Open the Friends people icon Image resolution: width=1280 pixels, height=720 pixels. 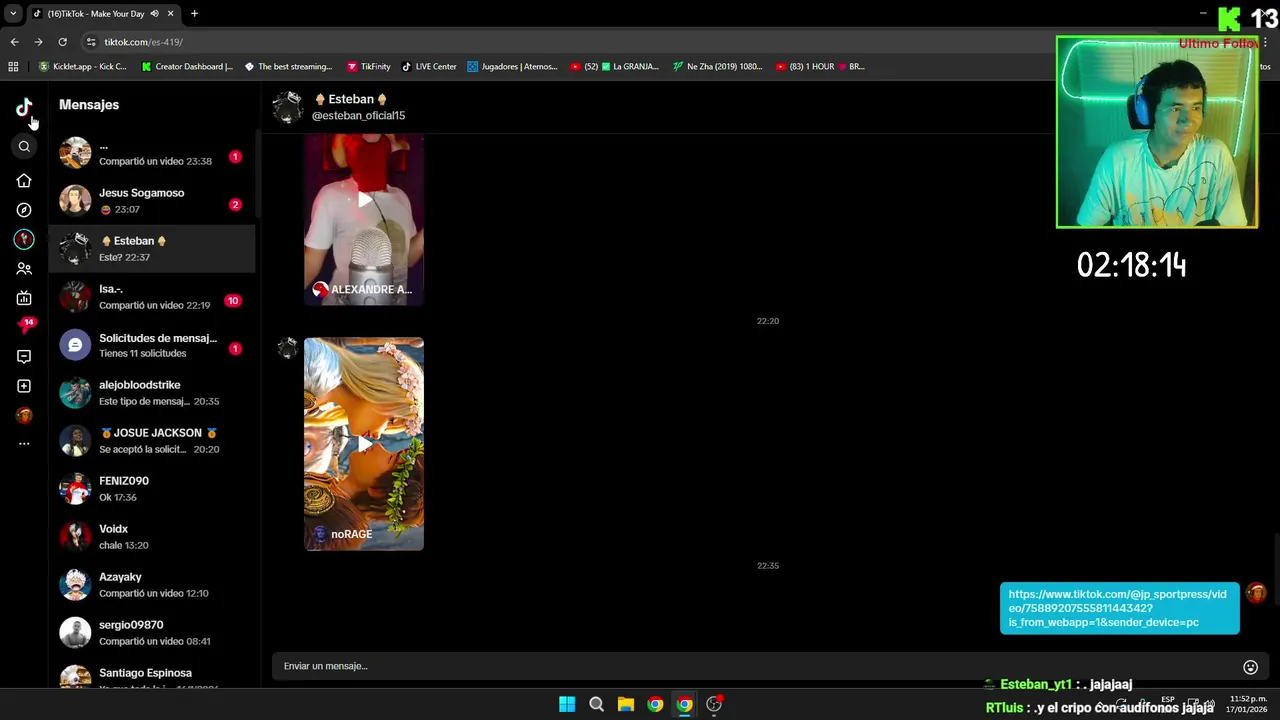pyautogui.click(x=24, y=269)
